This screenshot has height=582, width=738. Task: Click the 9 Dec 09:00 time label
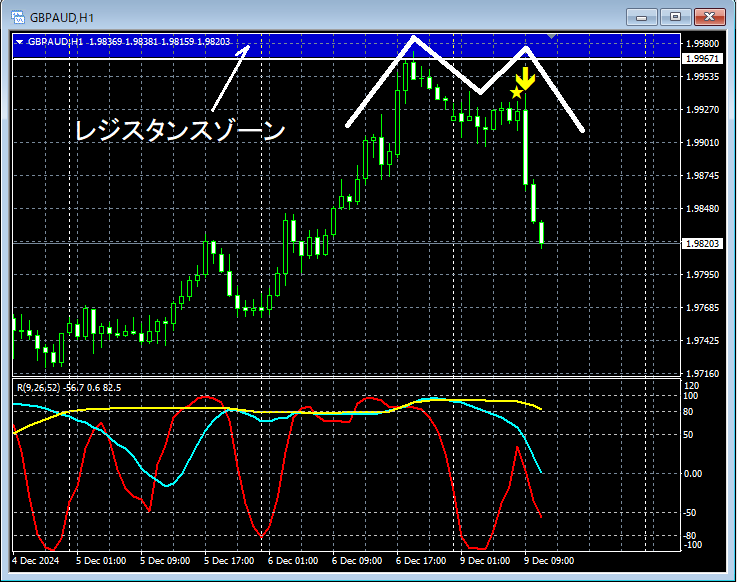pos(549,561)
